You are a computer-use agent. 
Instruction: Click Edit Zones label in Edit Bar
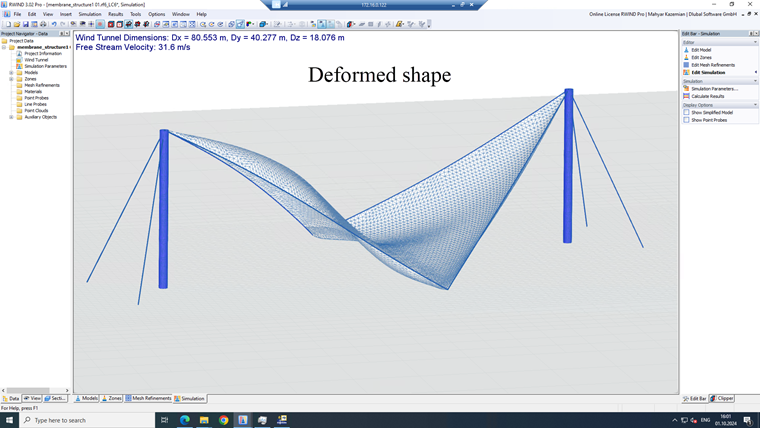tap(701, 57)
